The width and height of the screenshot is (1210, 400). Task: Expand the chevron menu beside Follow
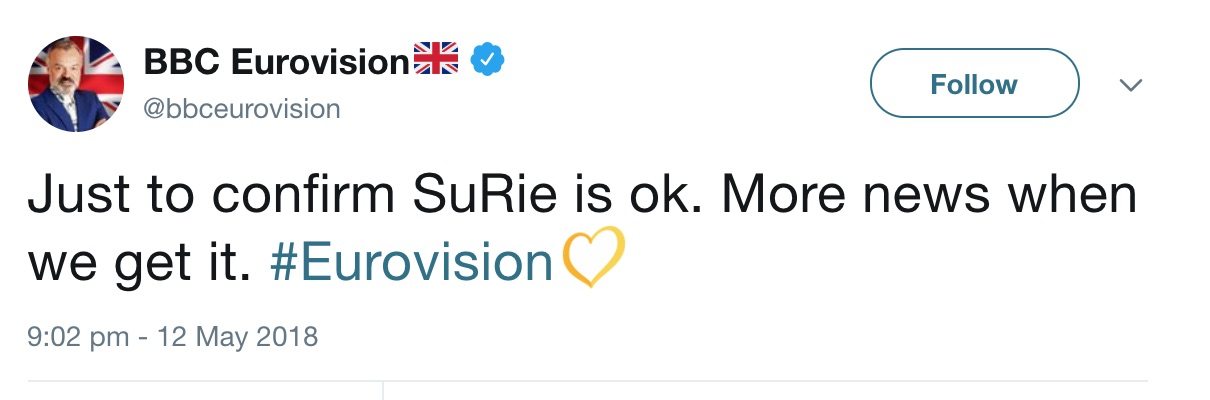pos(1130,86)
